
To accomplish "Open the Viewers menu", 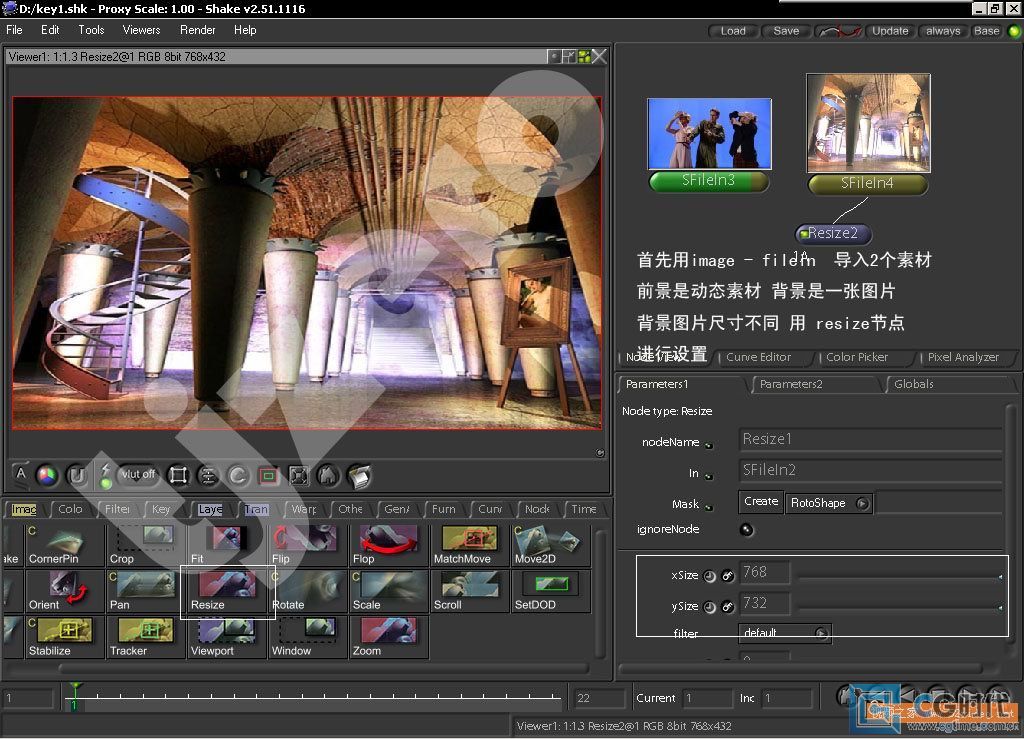I will pos(141,30).
